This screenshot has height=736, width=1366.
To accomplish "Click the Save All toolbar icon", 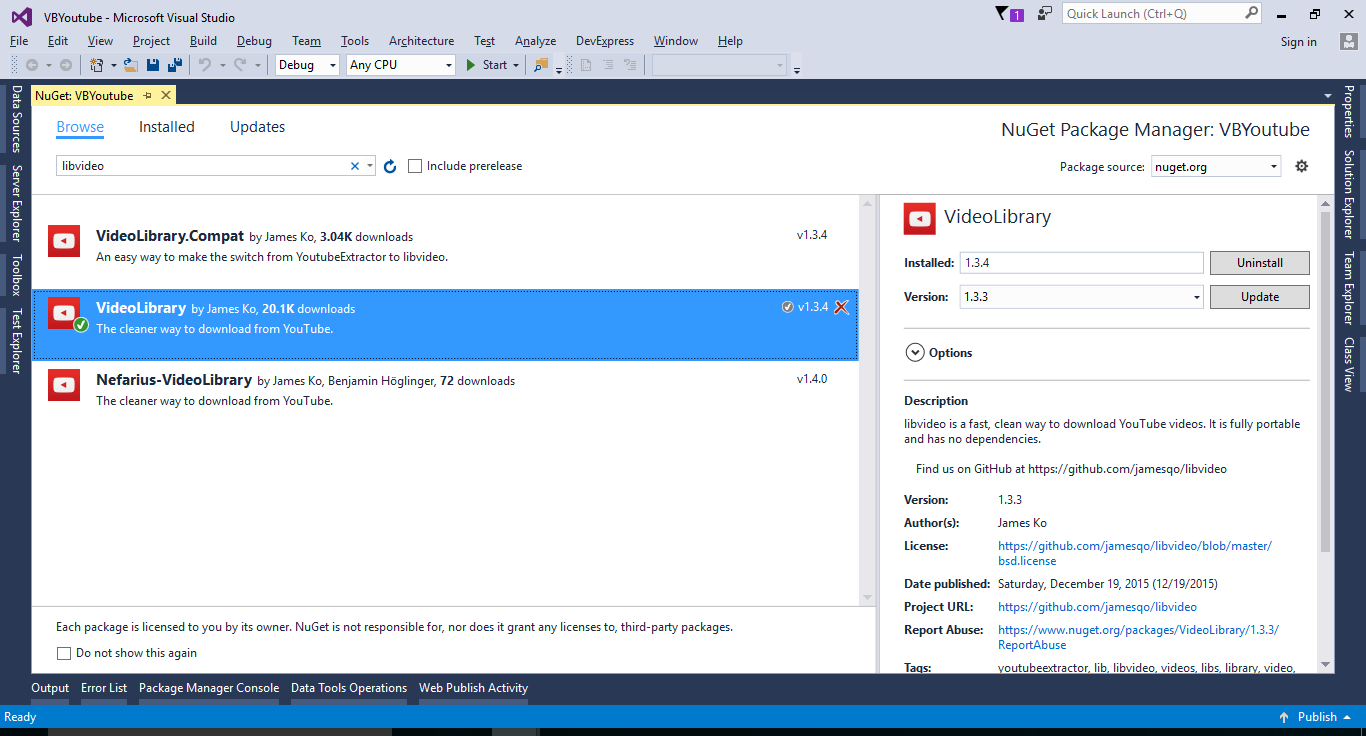I will click(174, 65).
